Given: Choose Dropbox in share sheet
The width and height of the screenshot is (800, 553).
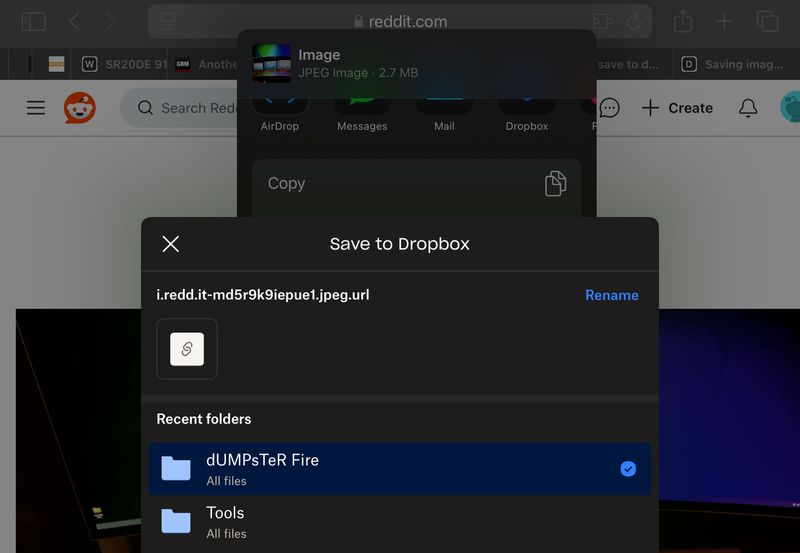Looking at the screenshot, I should pyautogui.click(x=527, y=114).
